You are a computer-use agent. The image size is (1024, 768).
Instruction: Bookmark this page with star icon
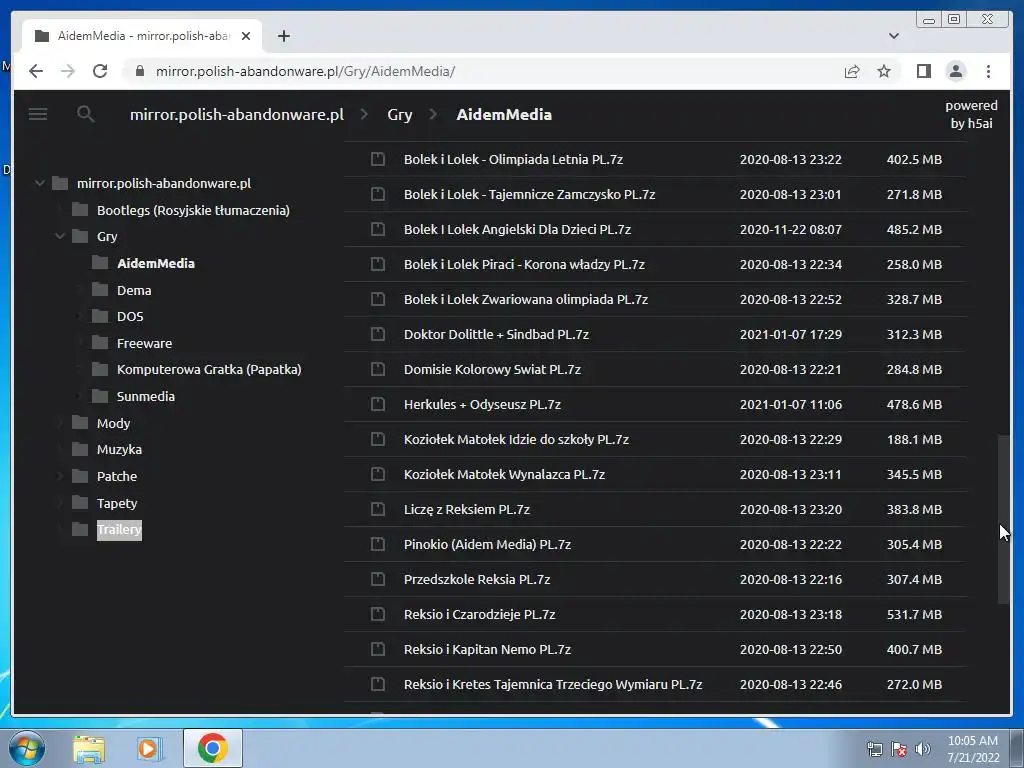(x=884, y=71)
